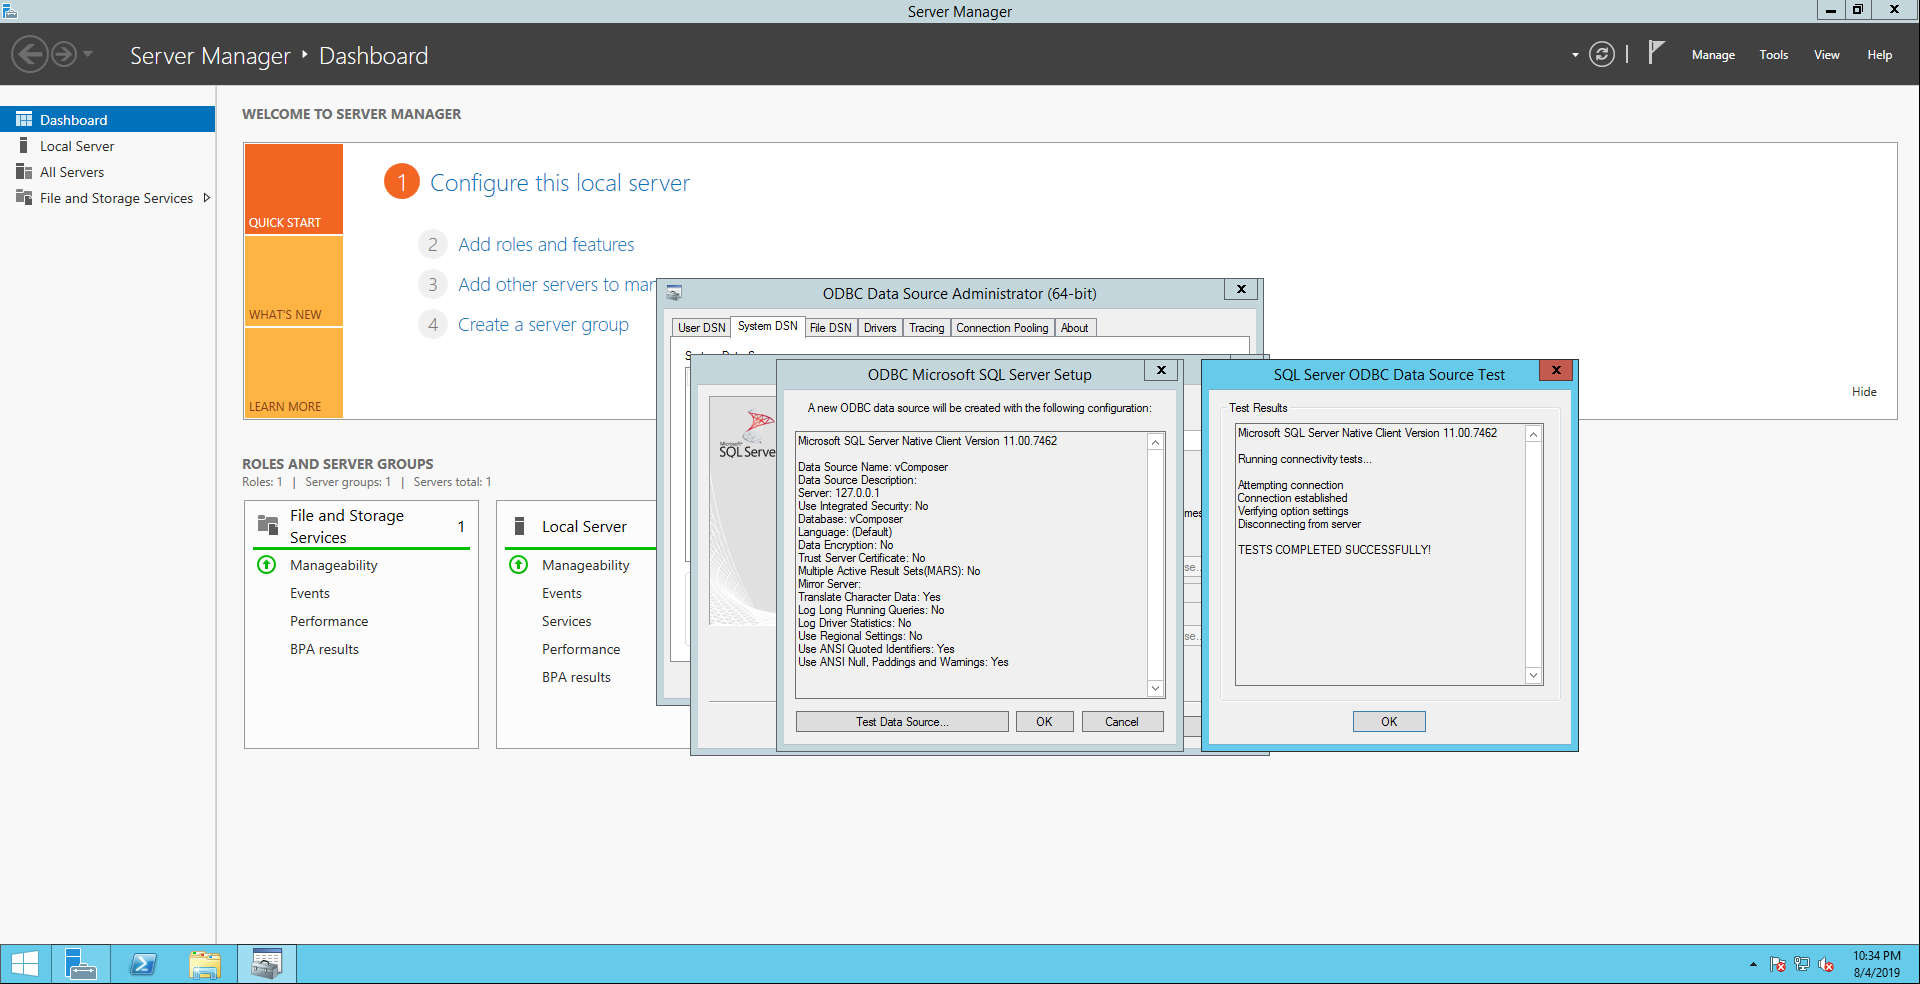Show hidden system tray icons
1920x984 pixels.
pos(1753,965)
